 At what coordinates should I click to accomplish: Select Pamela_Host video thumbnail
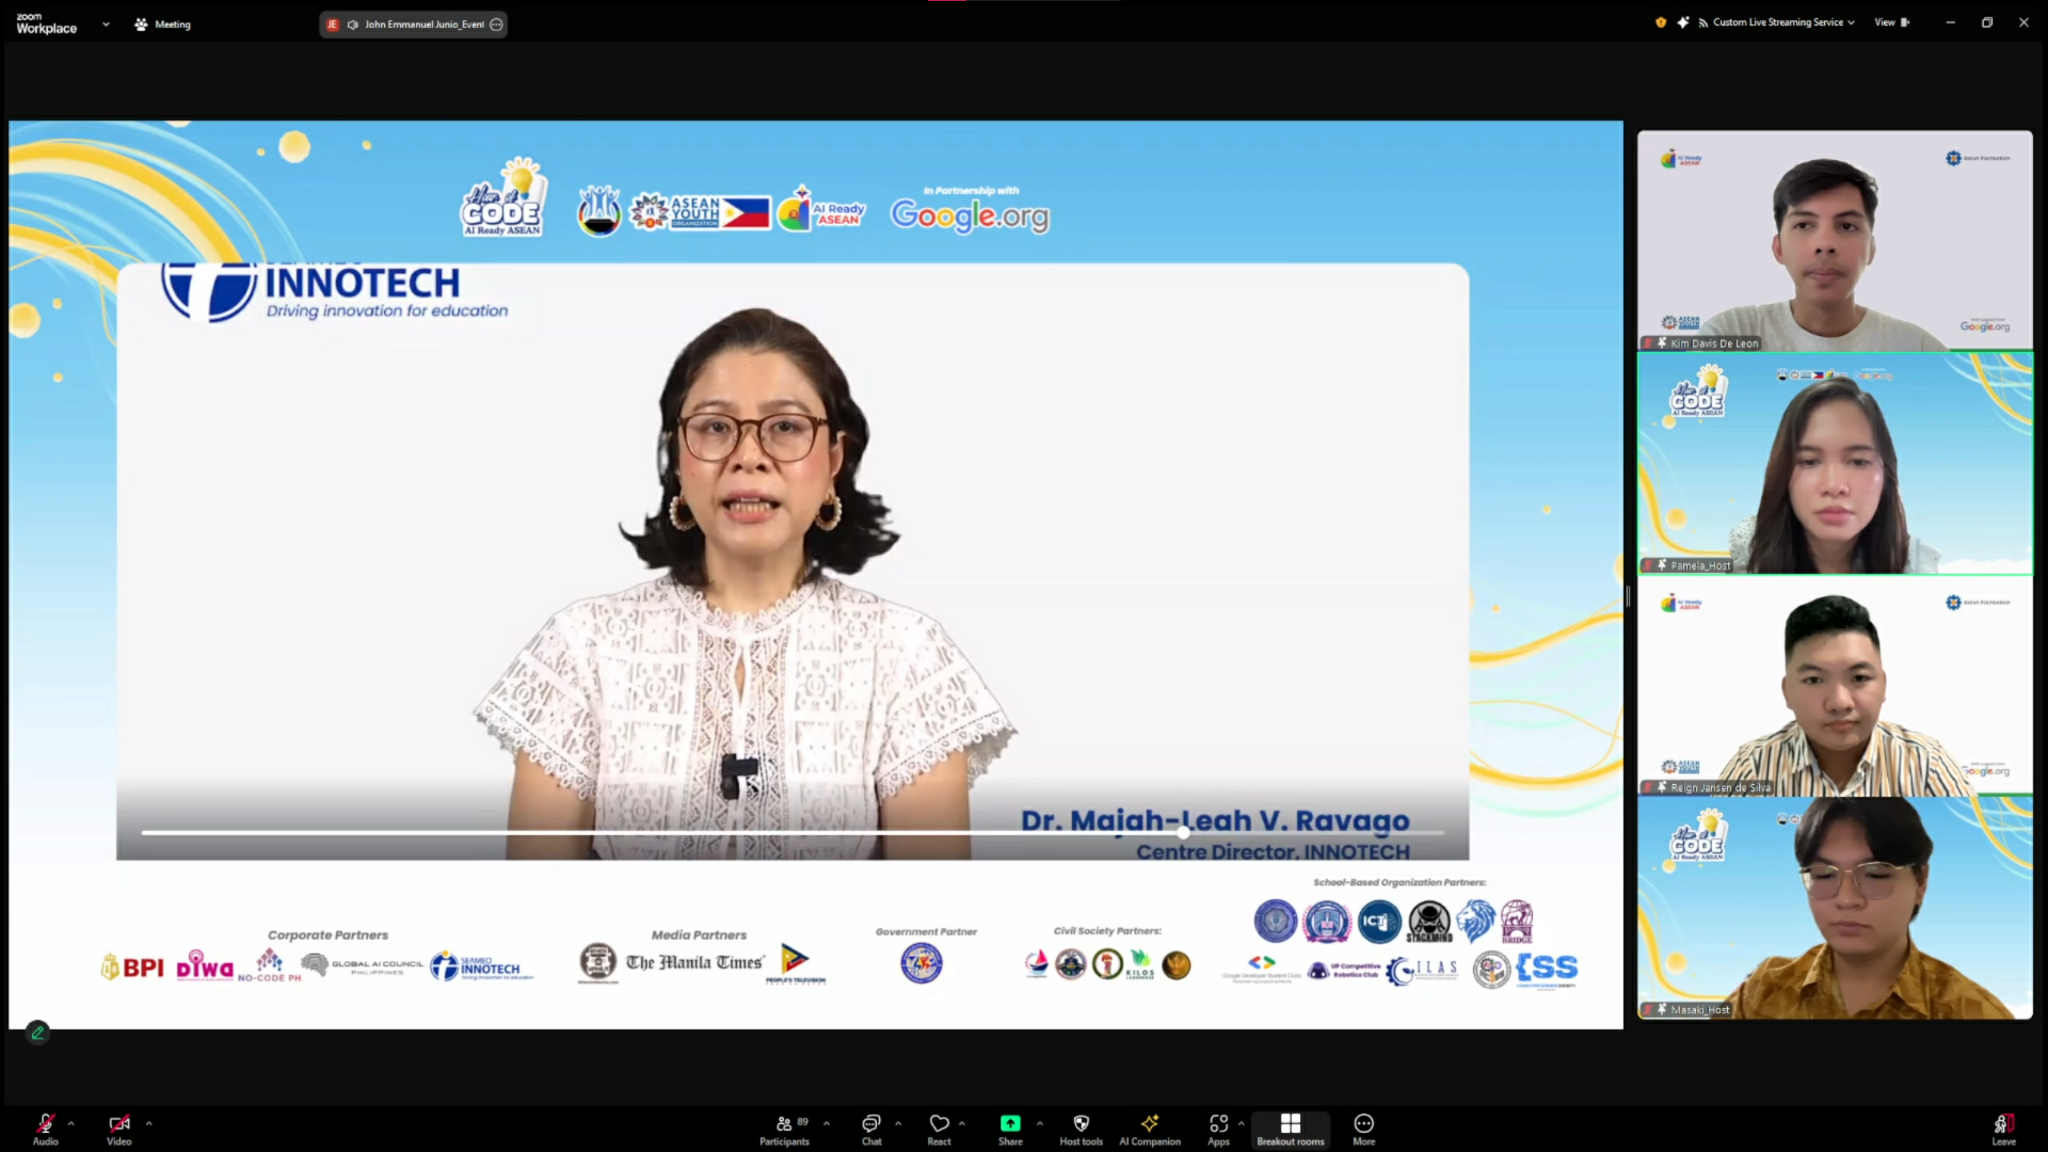click(1834, 464)
